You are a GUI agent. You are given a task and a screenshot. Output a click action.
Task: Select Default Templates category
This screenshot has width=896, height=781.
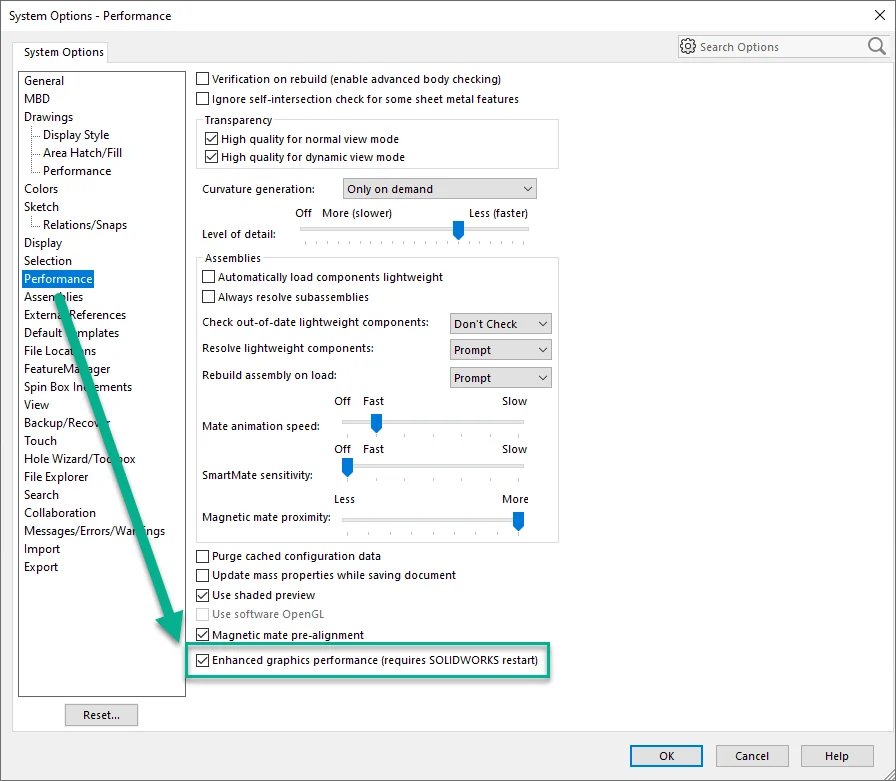coord(71,333)
